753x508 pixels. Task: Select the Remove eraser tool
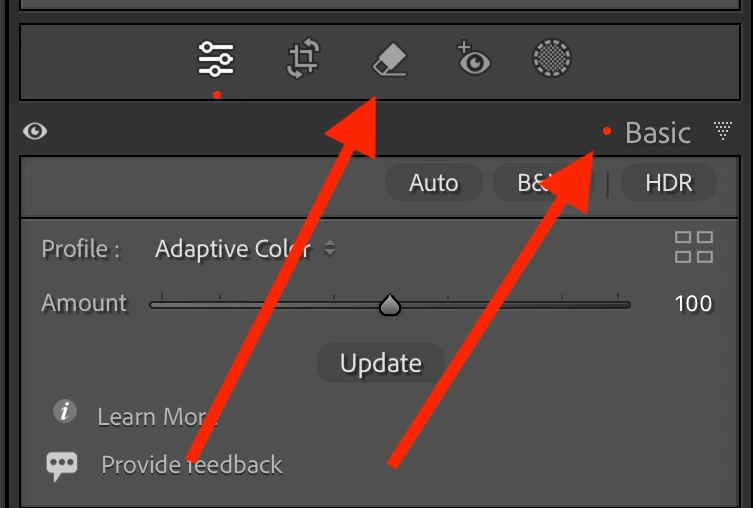(389, 60)
